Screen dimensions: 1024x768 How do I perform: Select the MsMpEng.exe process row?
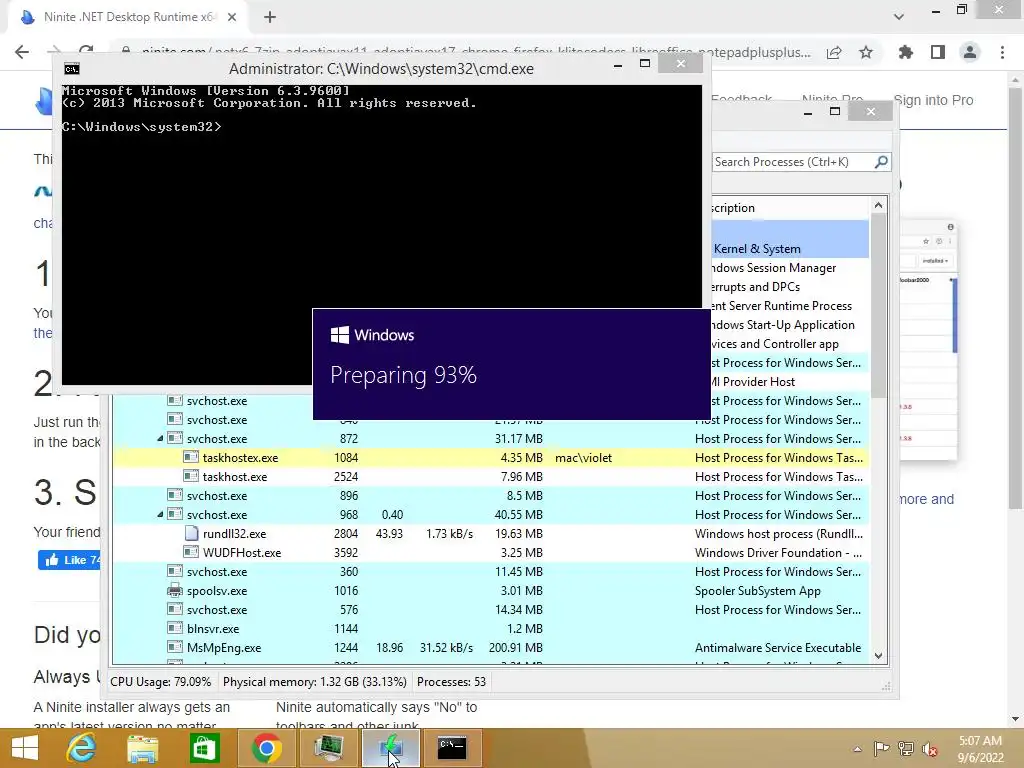click(x=491, y=648)
